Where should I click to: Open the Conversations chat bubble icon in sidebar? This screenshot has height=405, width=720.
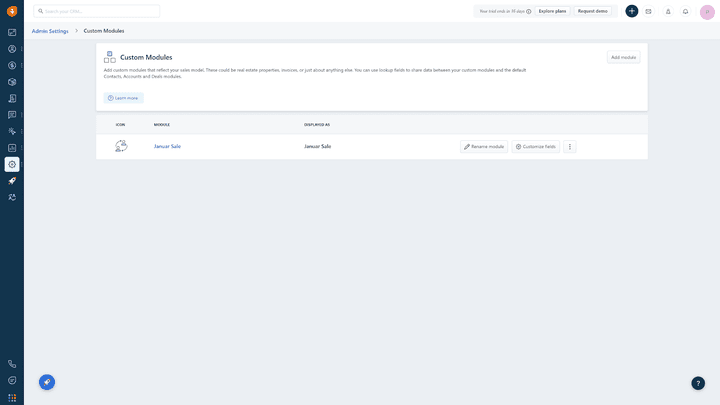tap(12, 115)
